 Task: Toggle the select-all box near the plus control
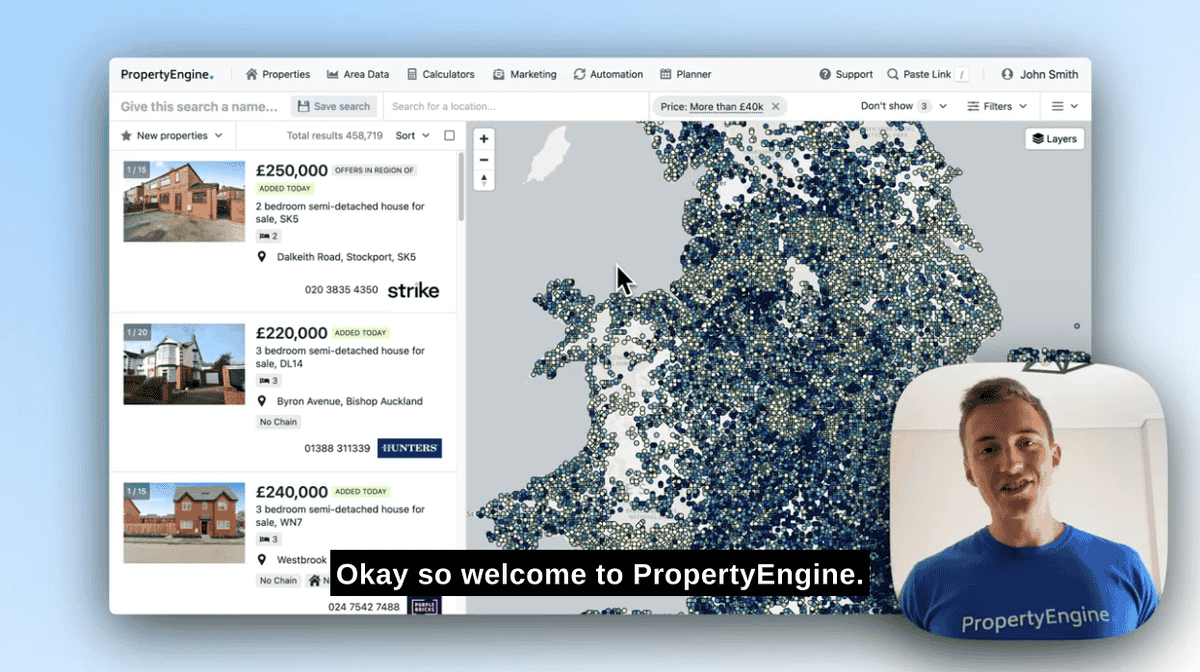point(449,136)
